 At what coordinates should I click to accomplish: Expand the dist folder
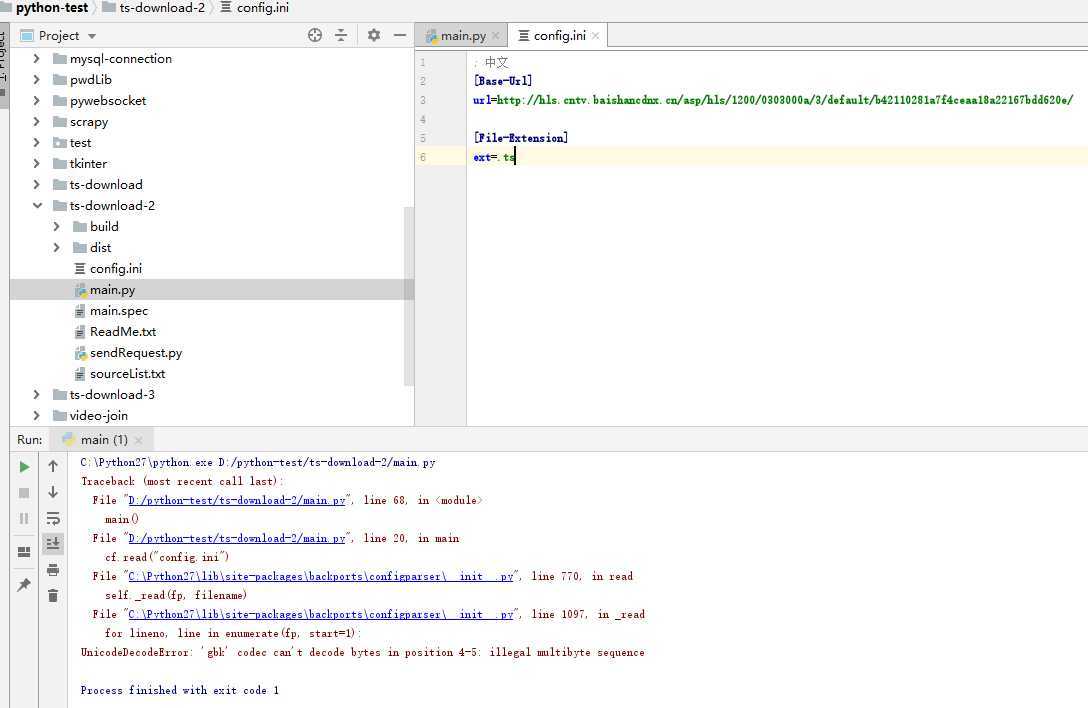(56, 247)
